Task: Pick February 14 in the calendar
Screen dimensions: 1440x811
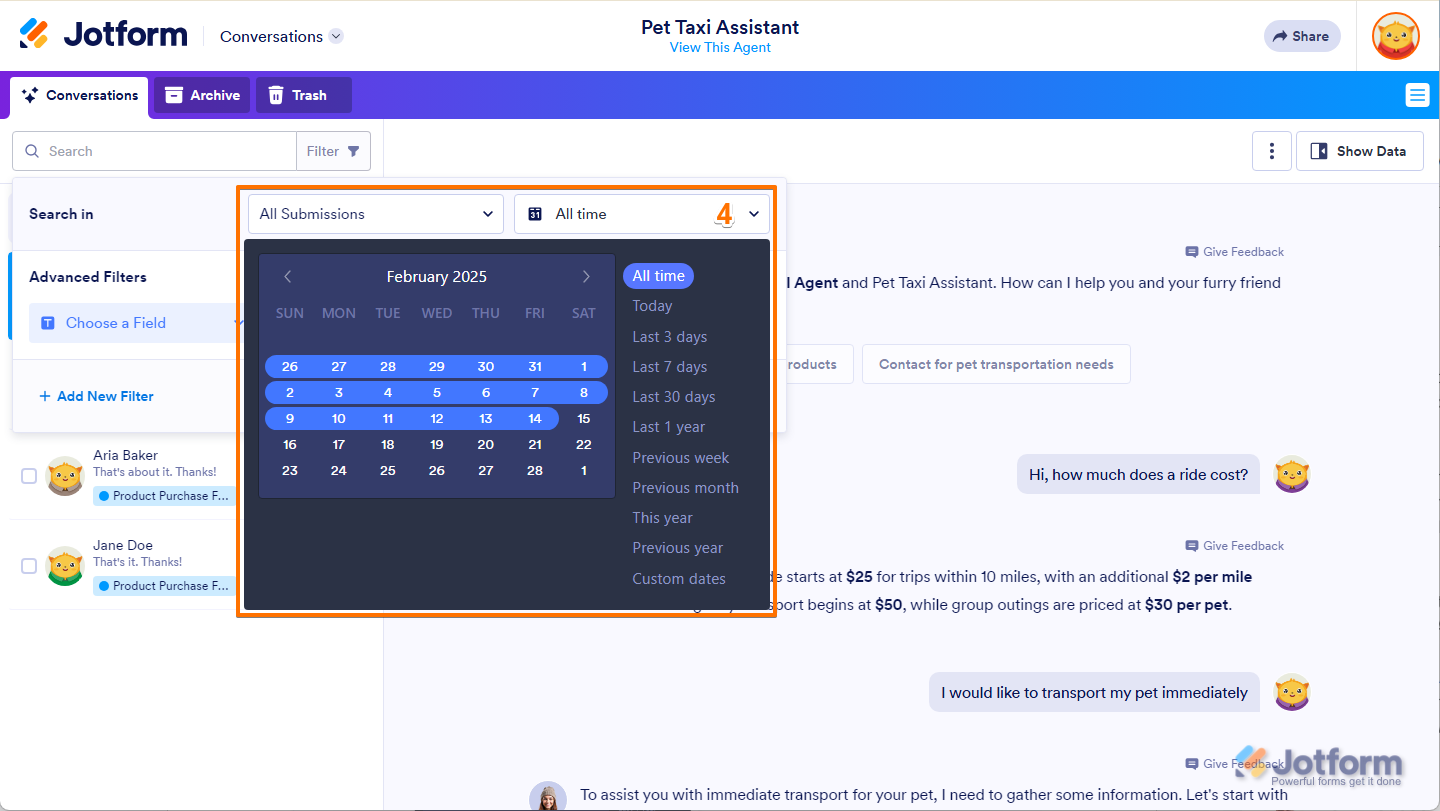Action: pyautogui.click(x=535, y=419)
